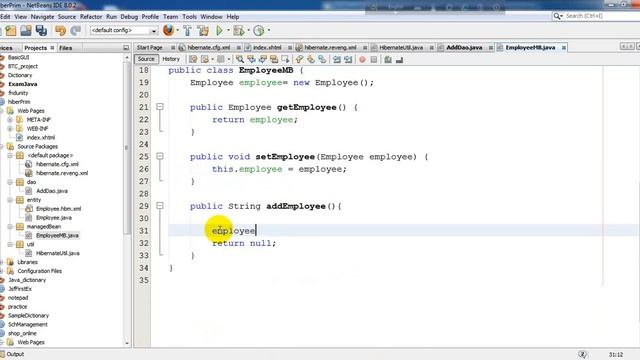
Task: Click the Firefox browser icon in toolbar
Action: (x=168, y=30)
